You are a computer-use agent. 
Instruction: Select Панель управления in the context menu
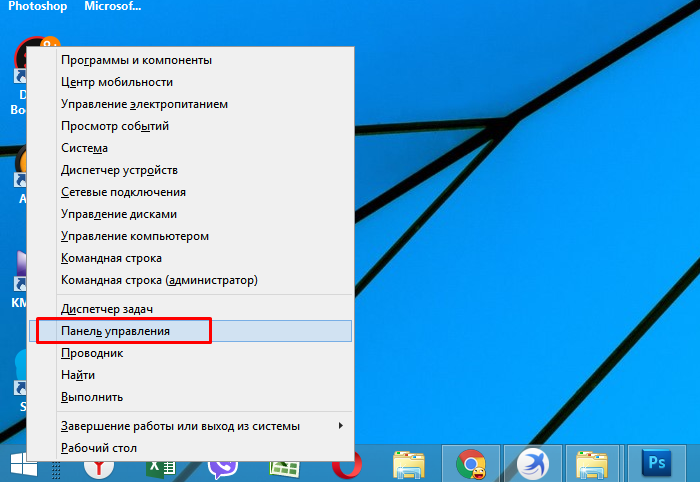coord(115,331)
